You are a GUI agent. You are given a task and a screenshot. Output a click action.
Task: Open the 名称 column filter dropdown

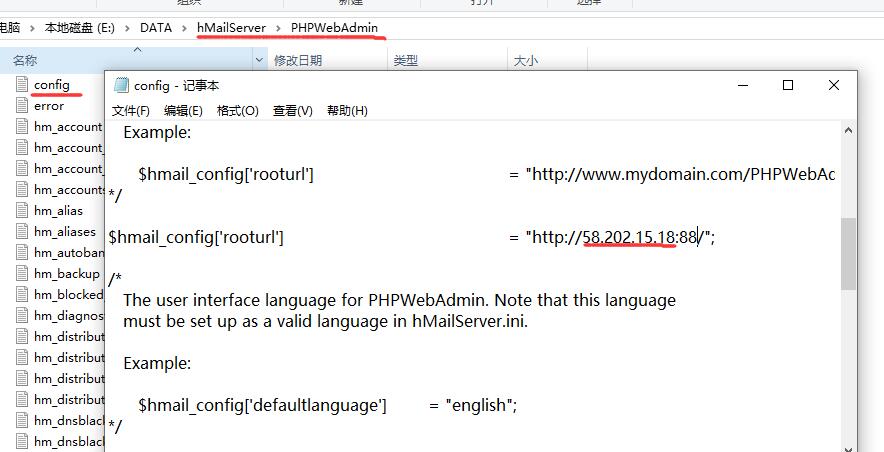[x=259, y=60]
